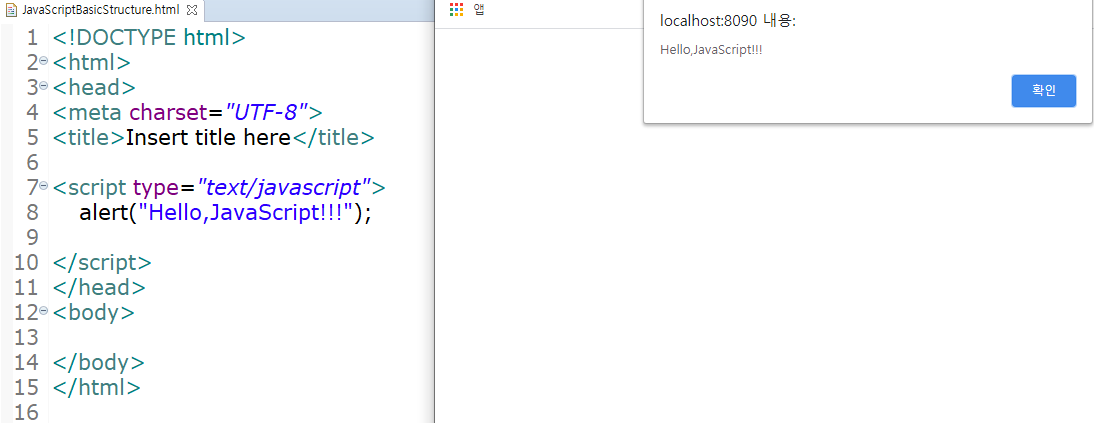Collapse the head tag fold marker on line 3
Image resolution: width=1094 pixels, height=423 pixels.
[x=43, y=86]
